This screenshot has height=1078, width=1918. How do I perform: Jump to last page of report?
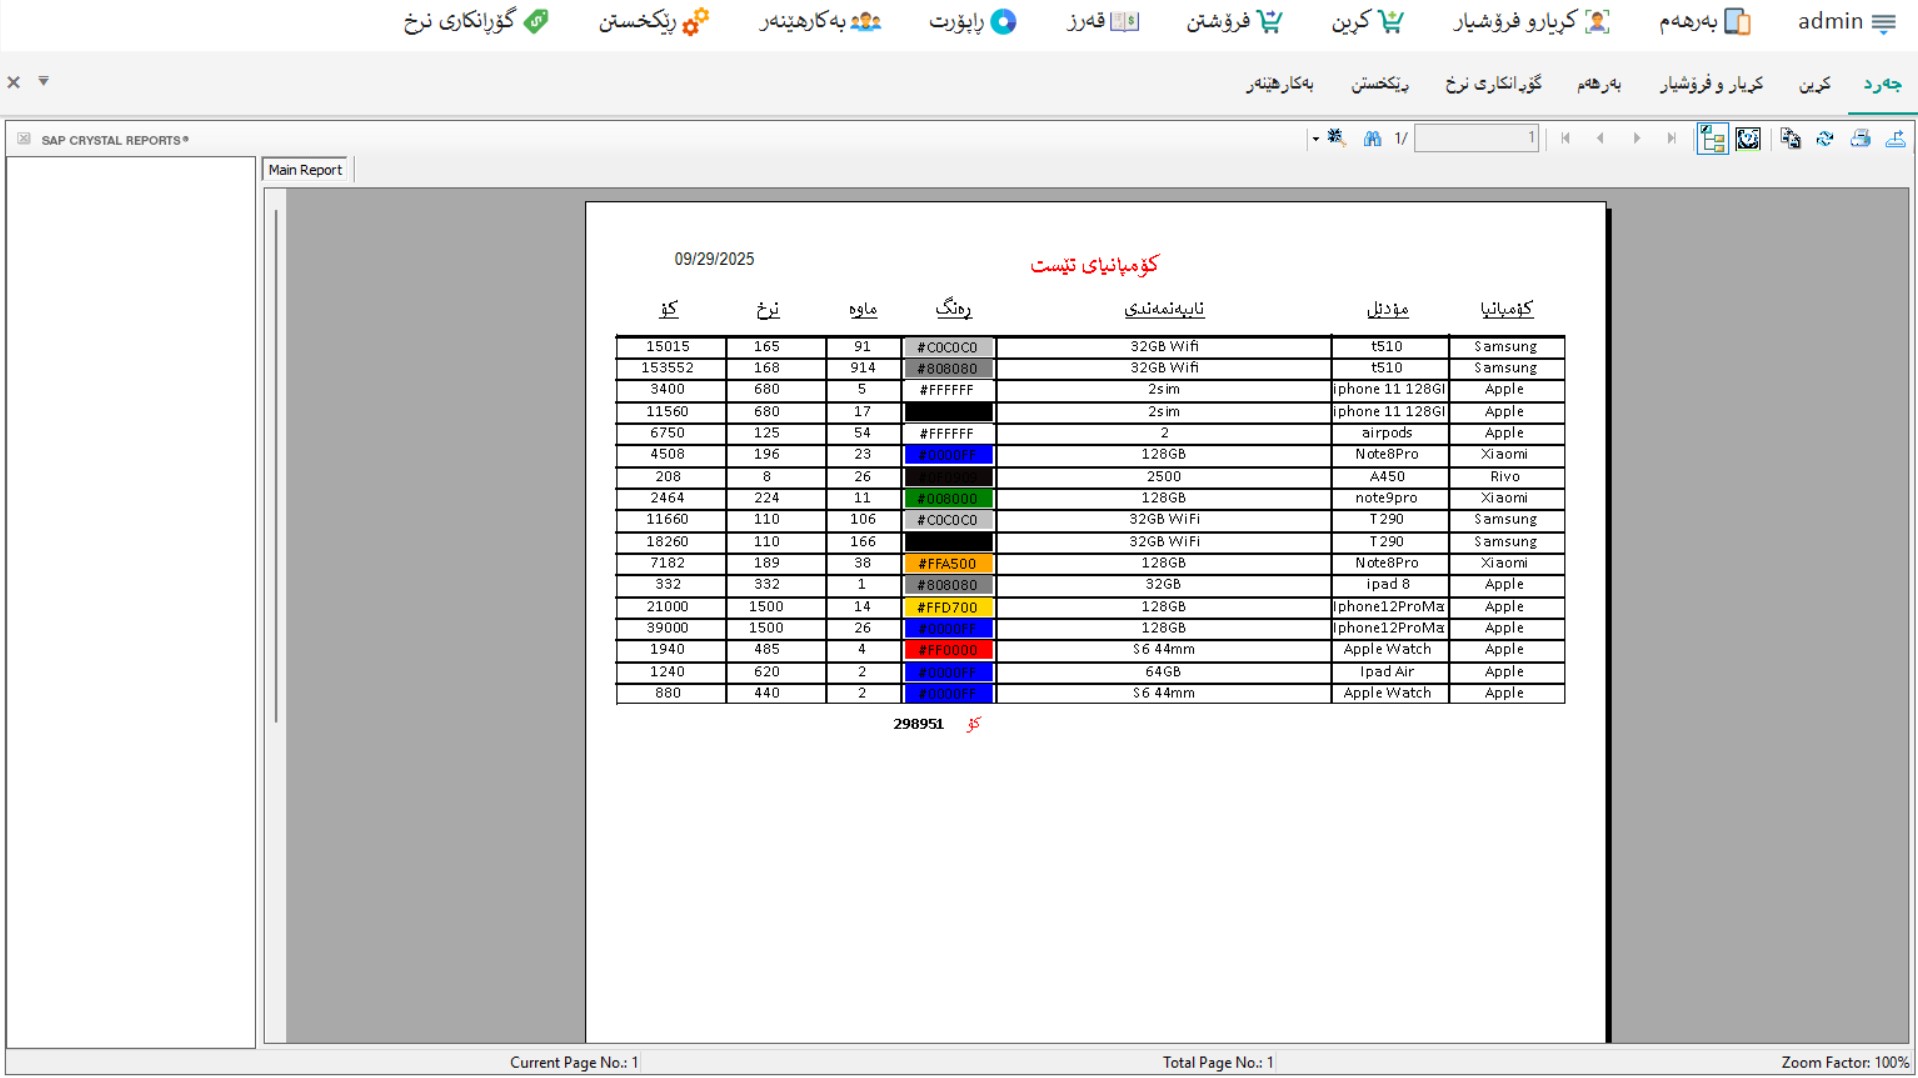(x=1671, y=139)
